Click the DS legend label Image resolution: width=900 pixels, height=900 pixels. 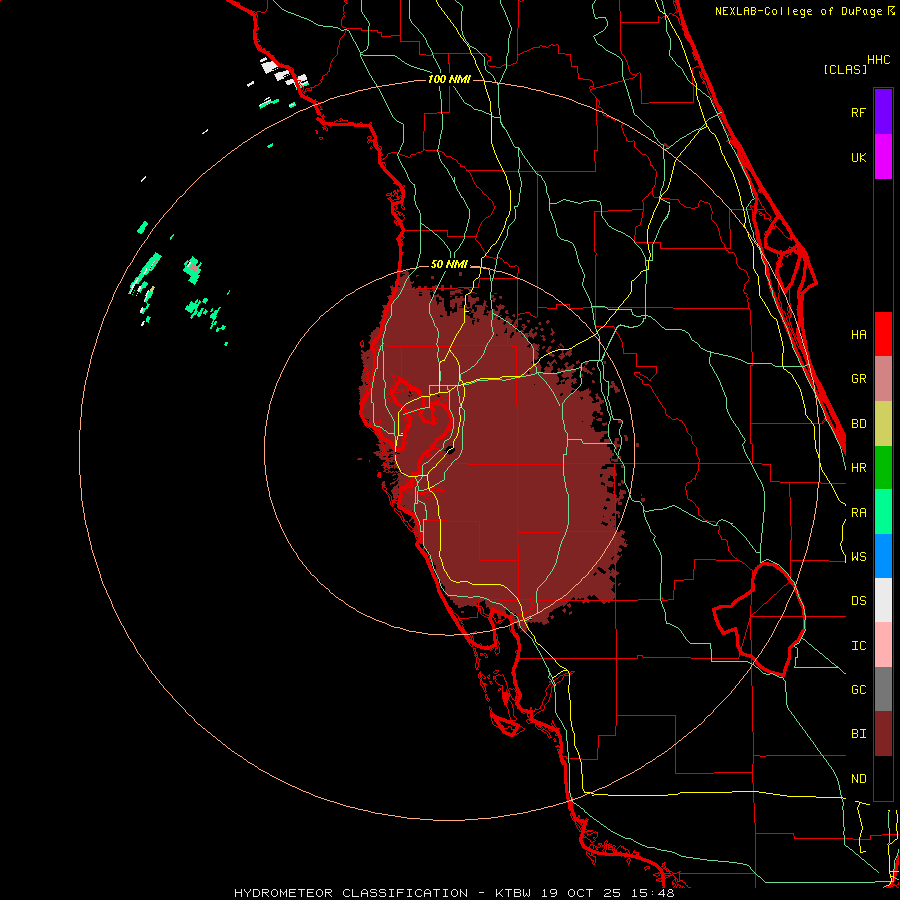coord(858,601)
